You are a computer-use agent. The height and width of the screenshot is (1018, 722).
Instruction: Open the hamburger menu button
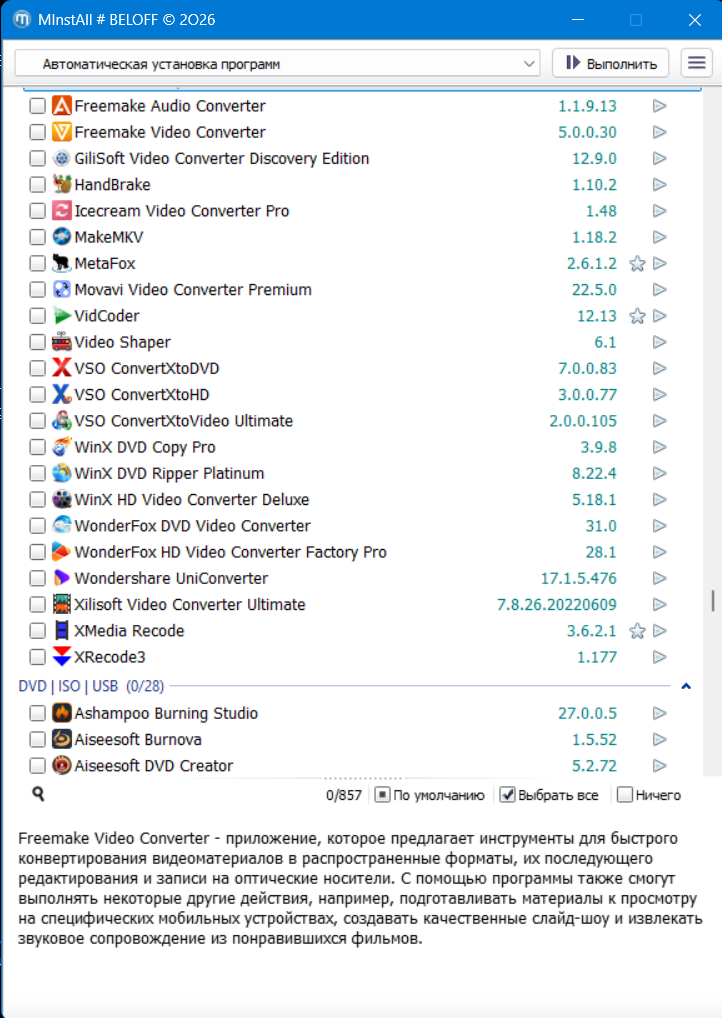697,63
